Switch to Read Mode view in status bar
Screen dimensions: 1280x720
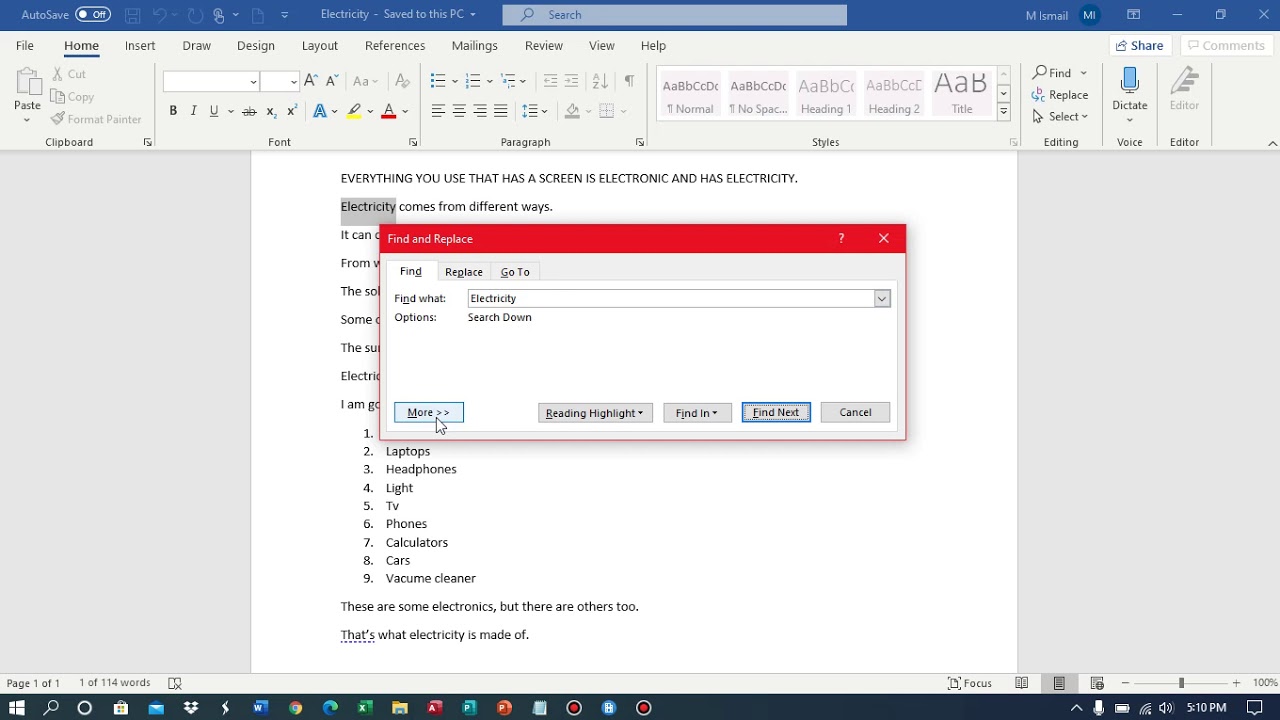tap(1022, 683)
